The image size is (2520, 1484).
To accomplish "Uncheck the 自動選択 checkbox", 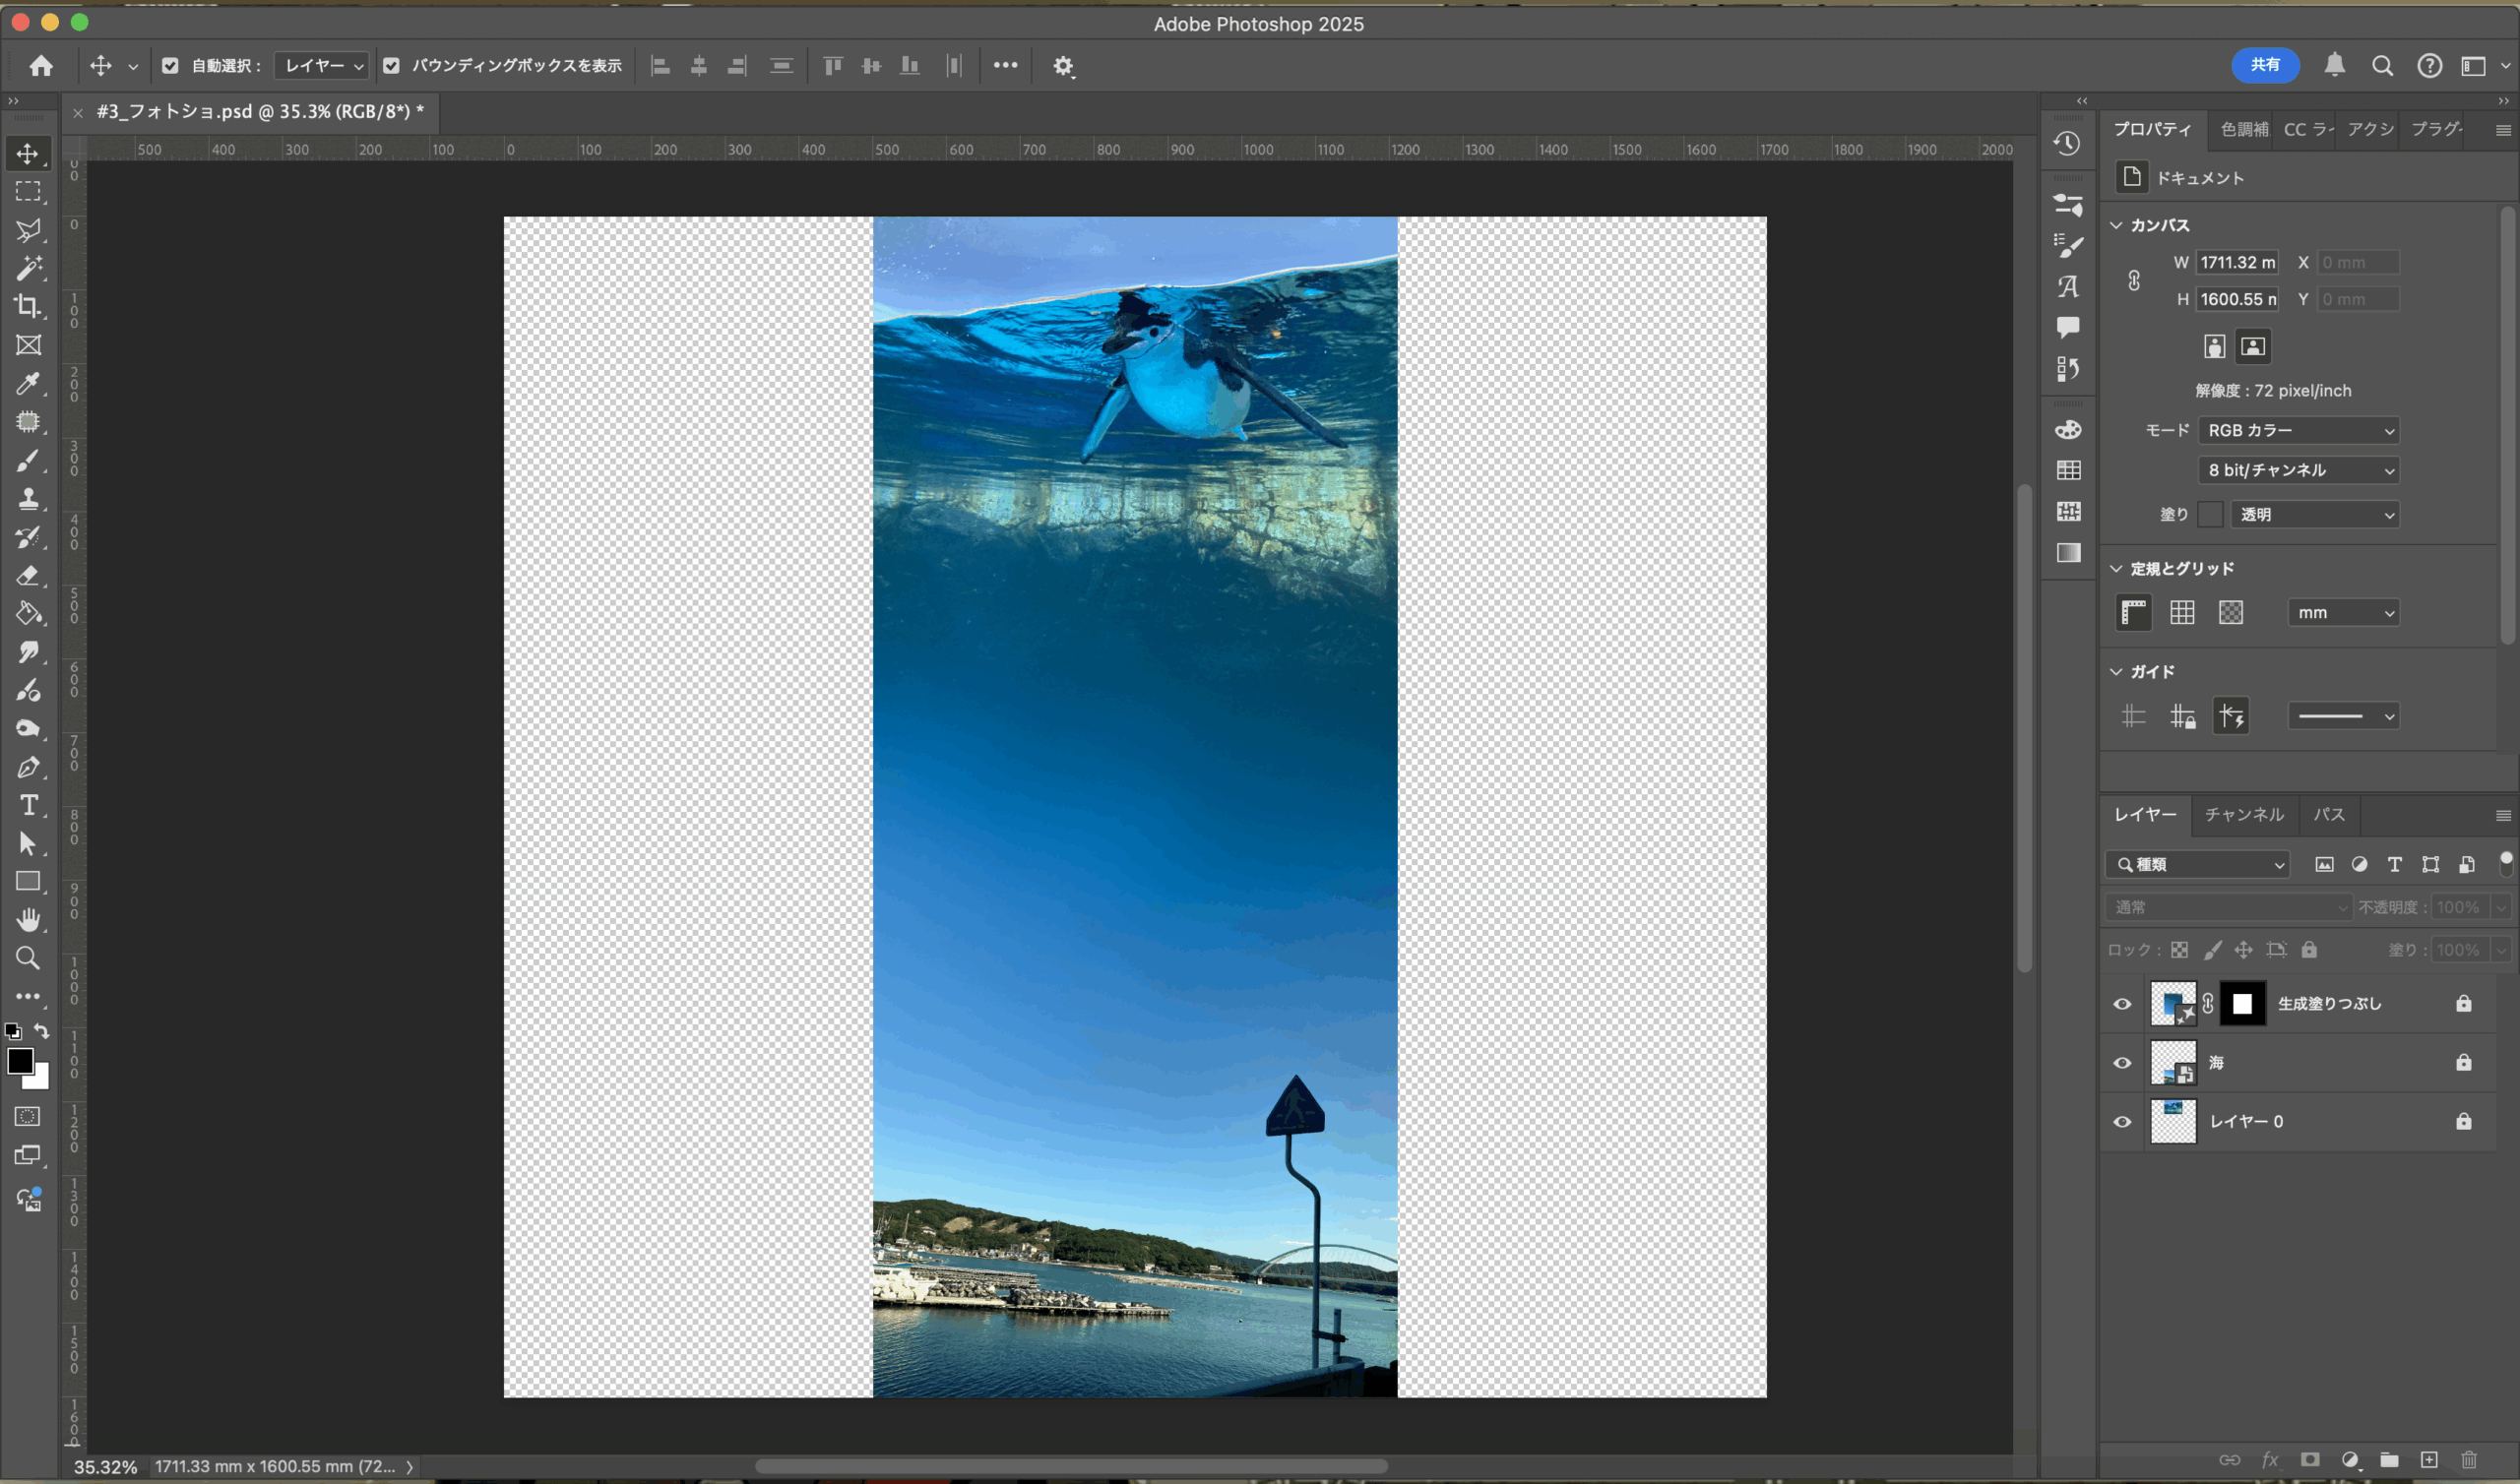I will 170,66.
